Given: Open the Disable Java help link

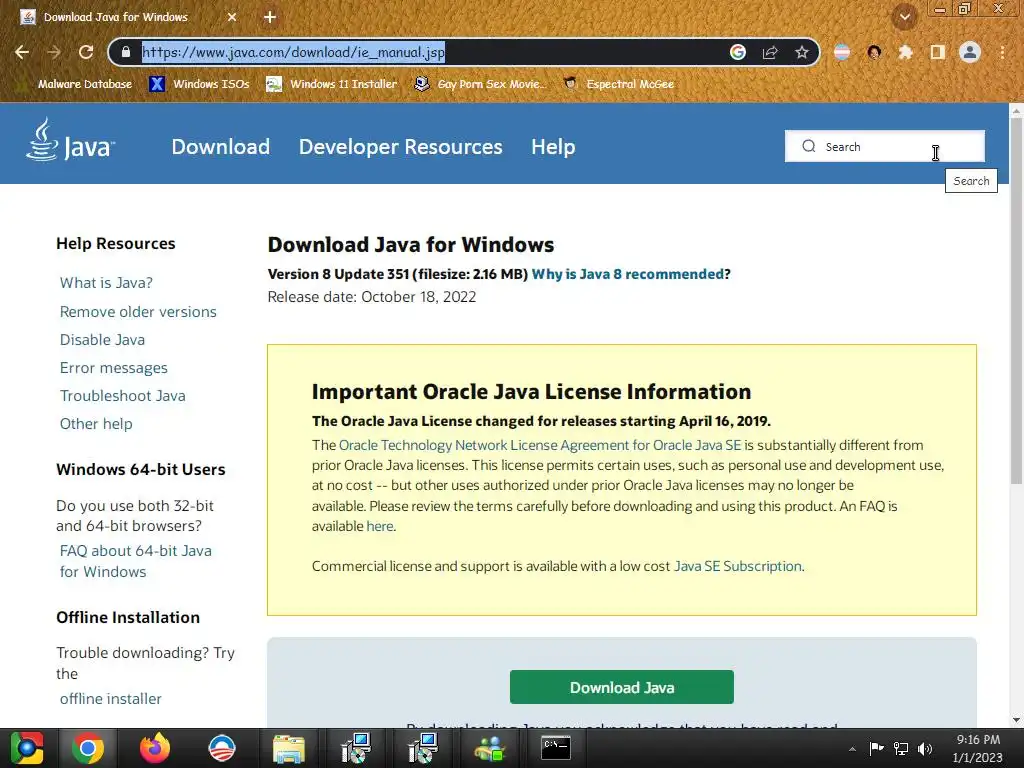Looking at the screenshot, I should point(103,340).
